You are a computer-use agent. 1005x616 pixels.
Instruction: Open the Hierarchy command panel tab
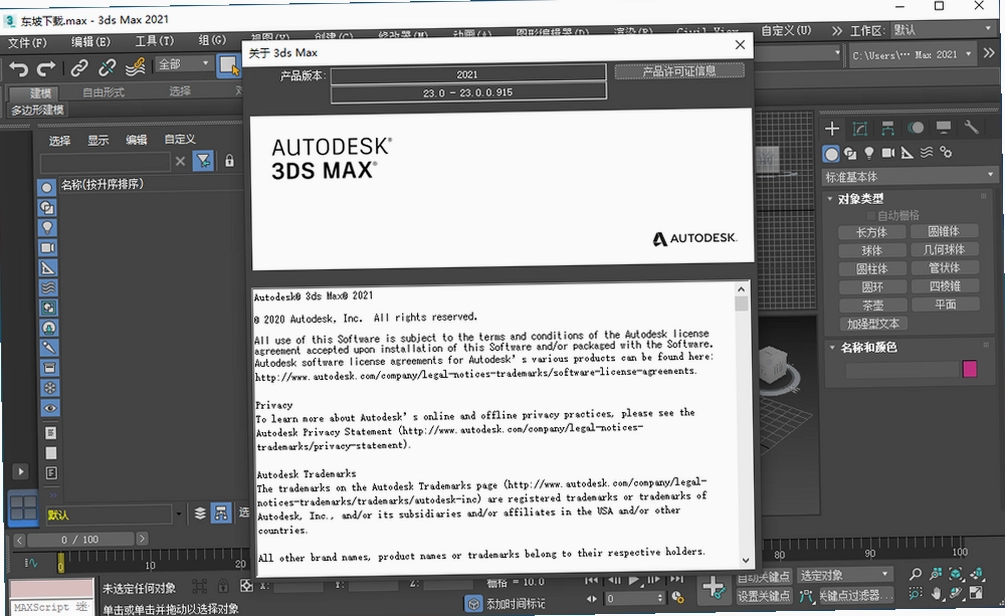[x=888, y=128]
